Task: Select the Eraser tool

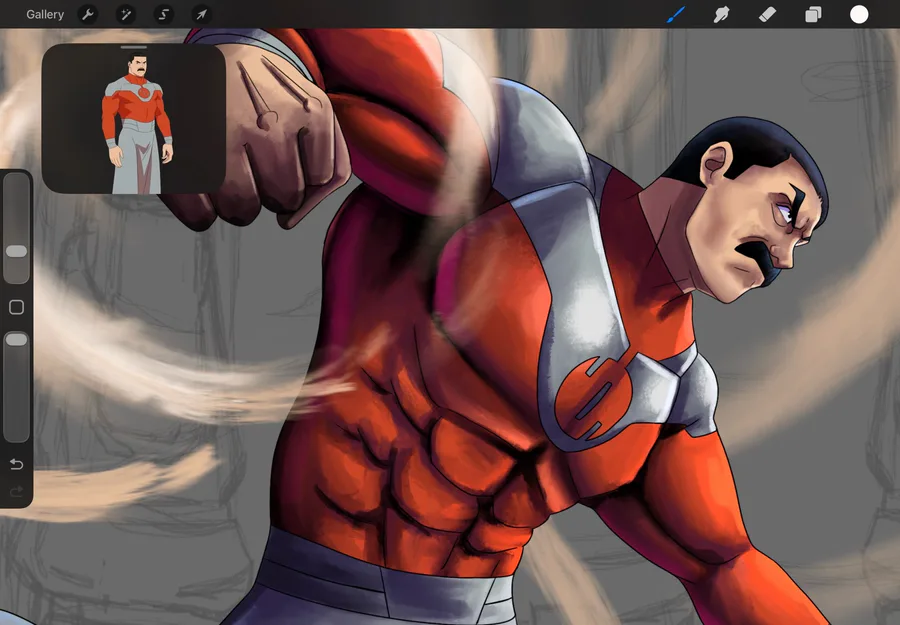Action: tap(767, 14)
